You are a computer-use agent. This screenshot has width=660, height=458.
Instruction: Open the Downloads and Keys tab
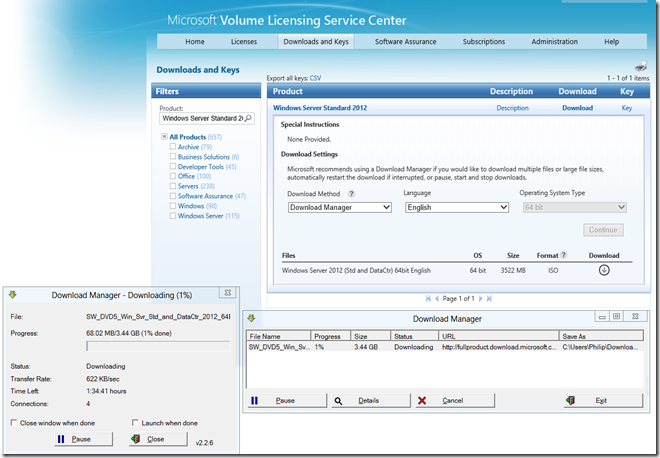316,42
